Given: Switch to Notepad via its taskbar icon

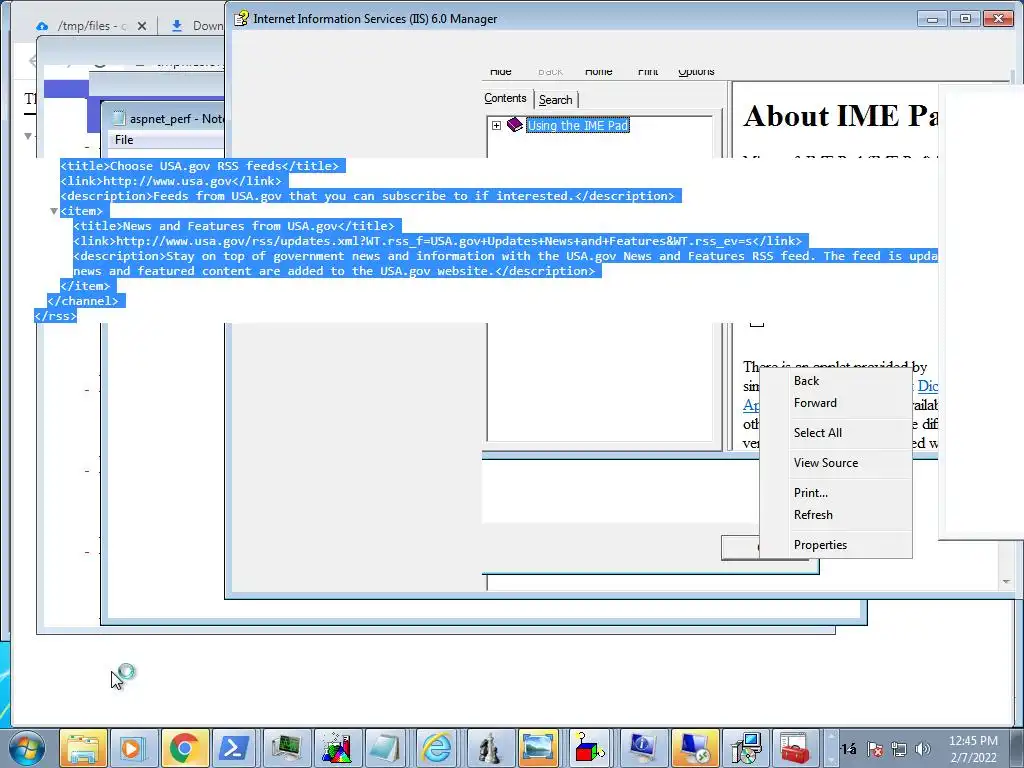Looking at the screenshot, I should point(385,748).
